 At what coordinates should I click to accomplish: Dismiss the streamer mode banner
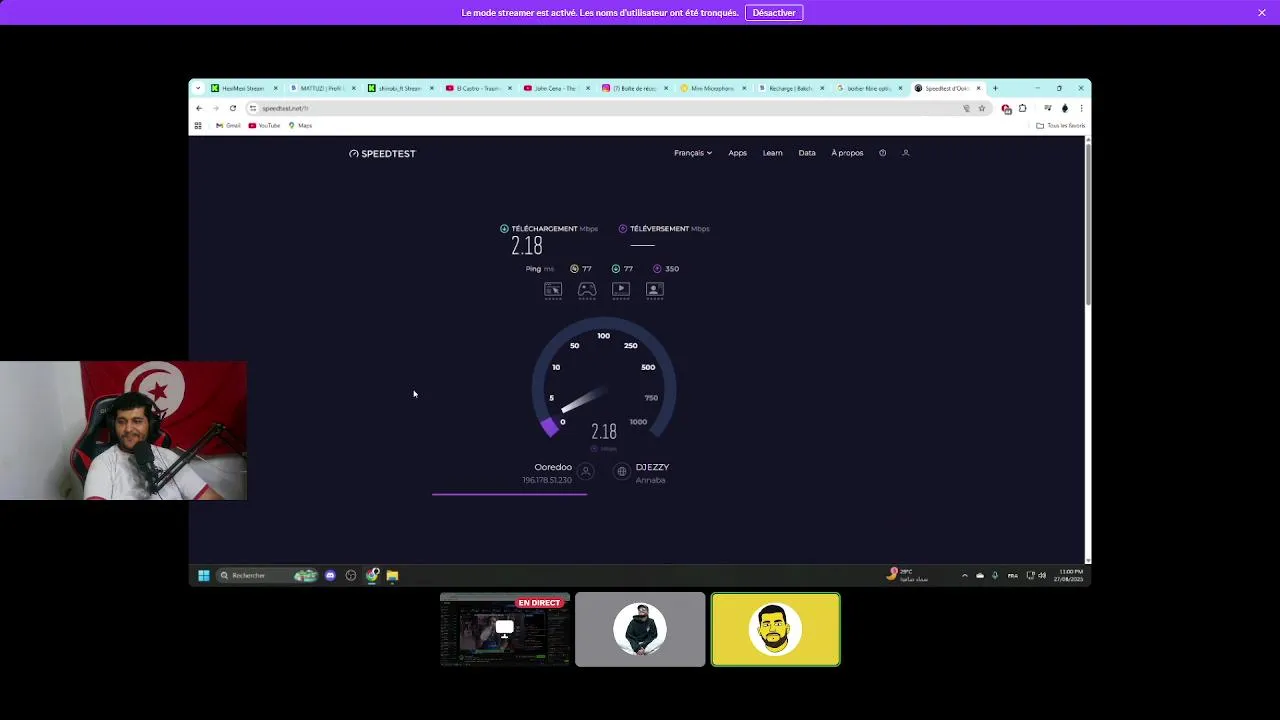(1262, 12)
